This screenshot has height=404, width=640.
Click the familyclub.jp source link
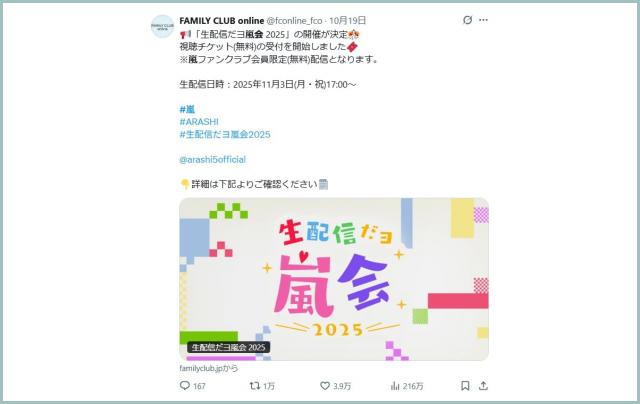[209, 368]
